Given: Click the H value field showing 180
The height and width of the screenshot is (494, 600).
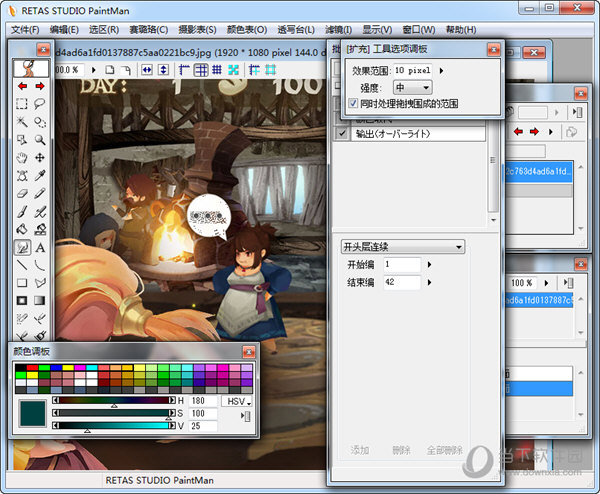Looking at the screenshot, I should [x=203, y=401].
